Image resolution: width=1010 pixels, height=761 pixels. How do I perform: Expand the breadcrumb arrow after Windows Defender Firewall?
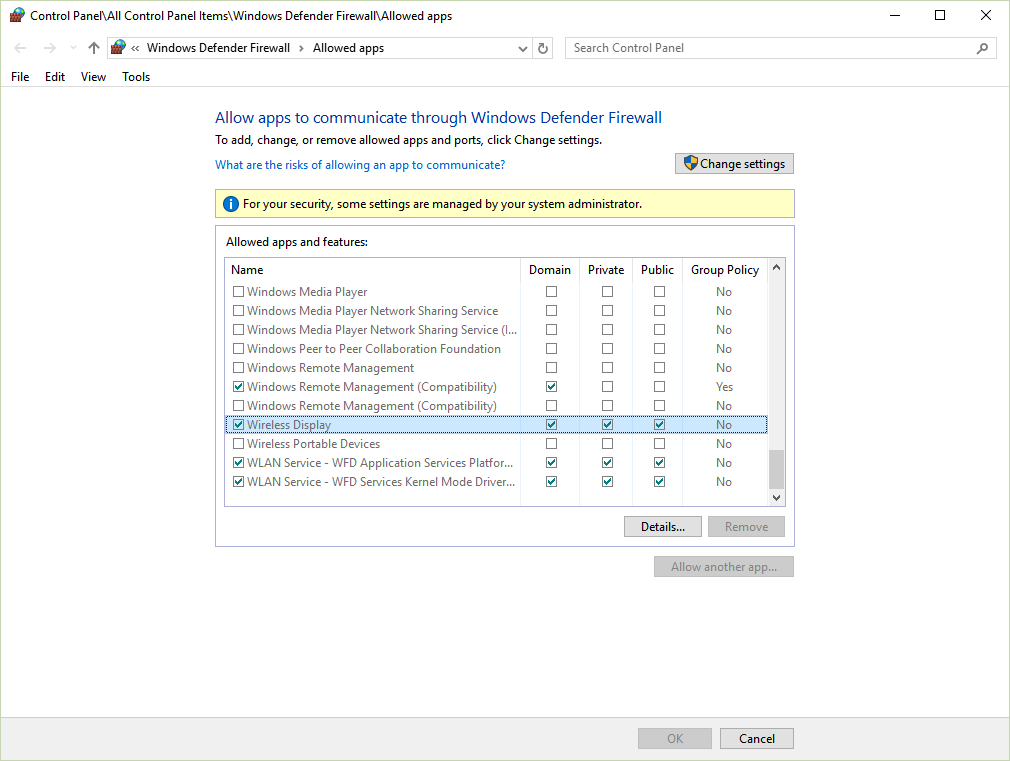[x=301, y=48]
